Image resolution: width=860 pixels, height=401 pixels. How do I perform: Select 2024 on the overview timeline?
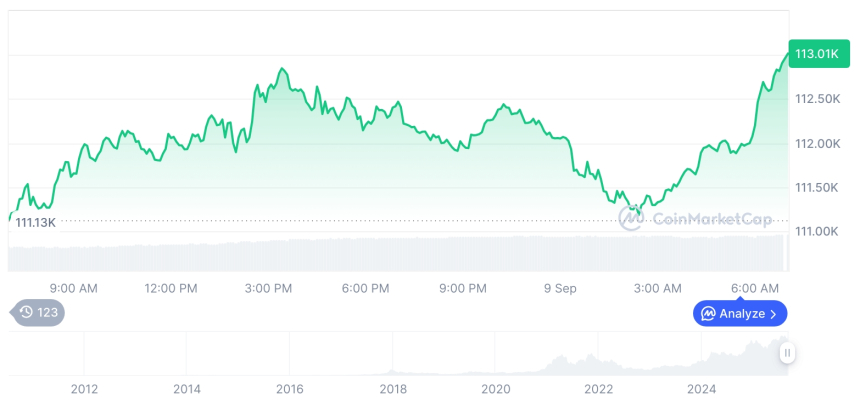[x=702, y=389]
